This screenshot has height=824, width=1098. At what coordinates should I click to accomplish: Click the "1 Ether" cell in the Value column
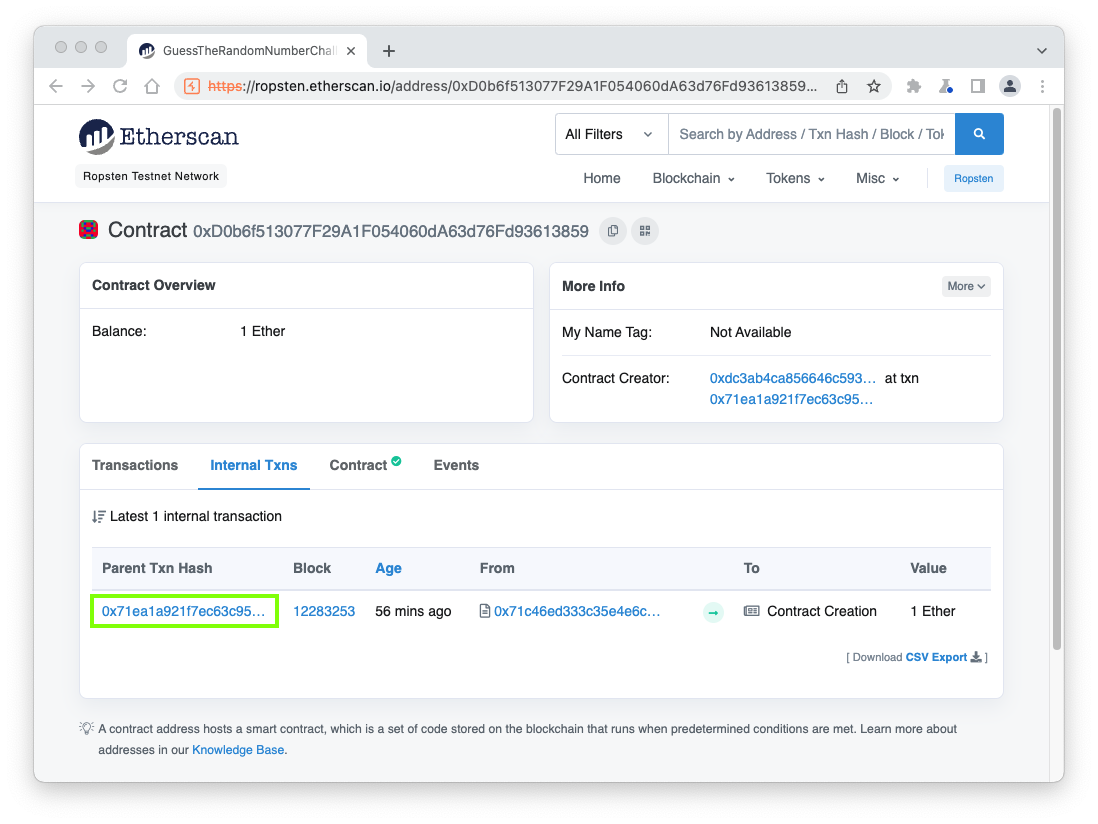pyautogui.click(x=933, y=611)
